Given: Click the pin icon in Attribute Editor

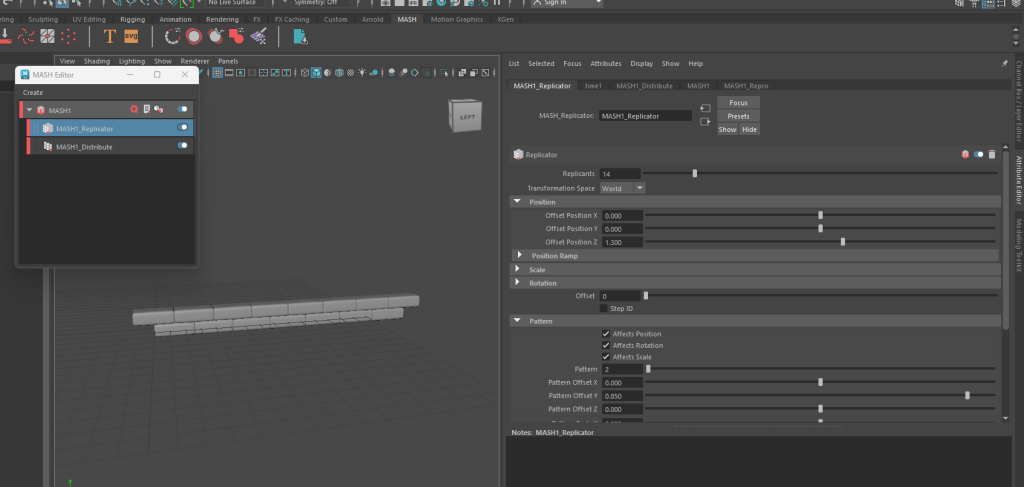Looking at the screenshot, I should (1004, 63).
